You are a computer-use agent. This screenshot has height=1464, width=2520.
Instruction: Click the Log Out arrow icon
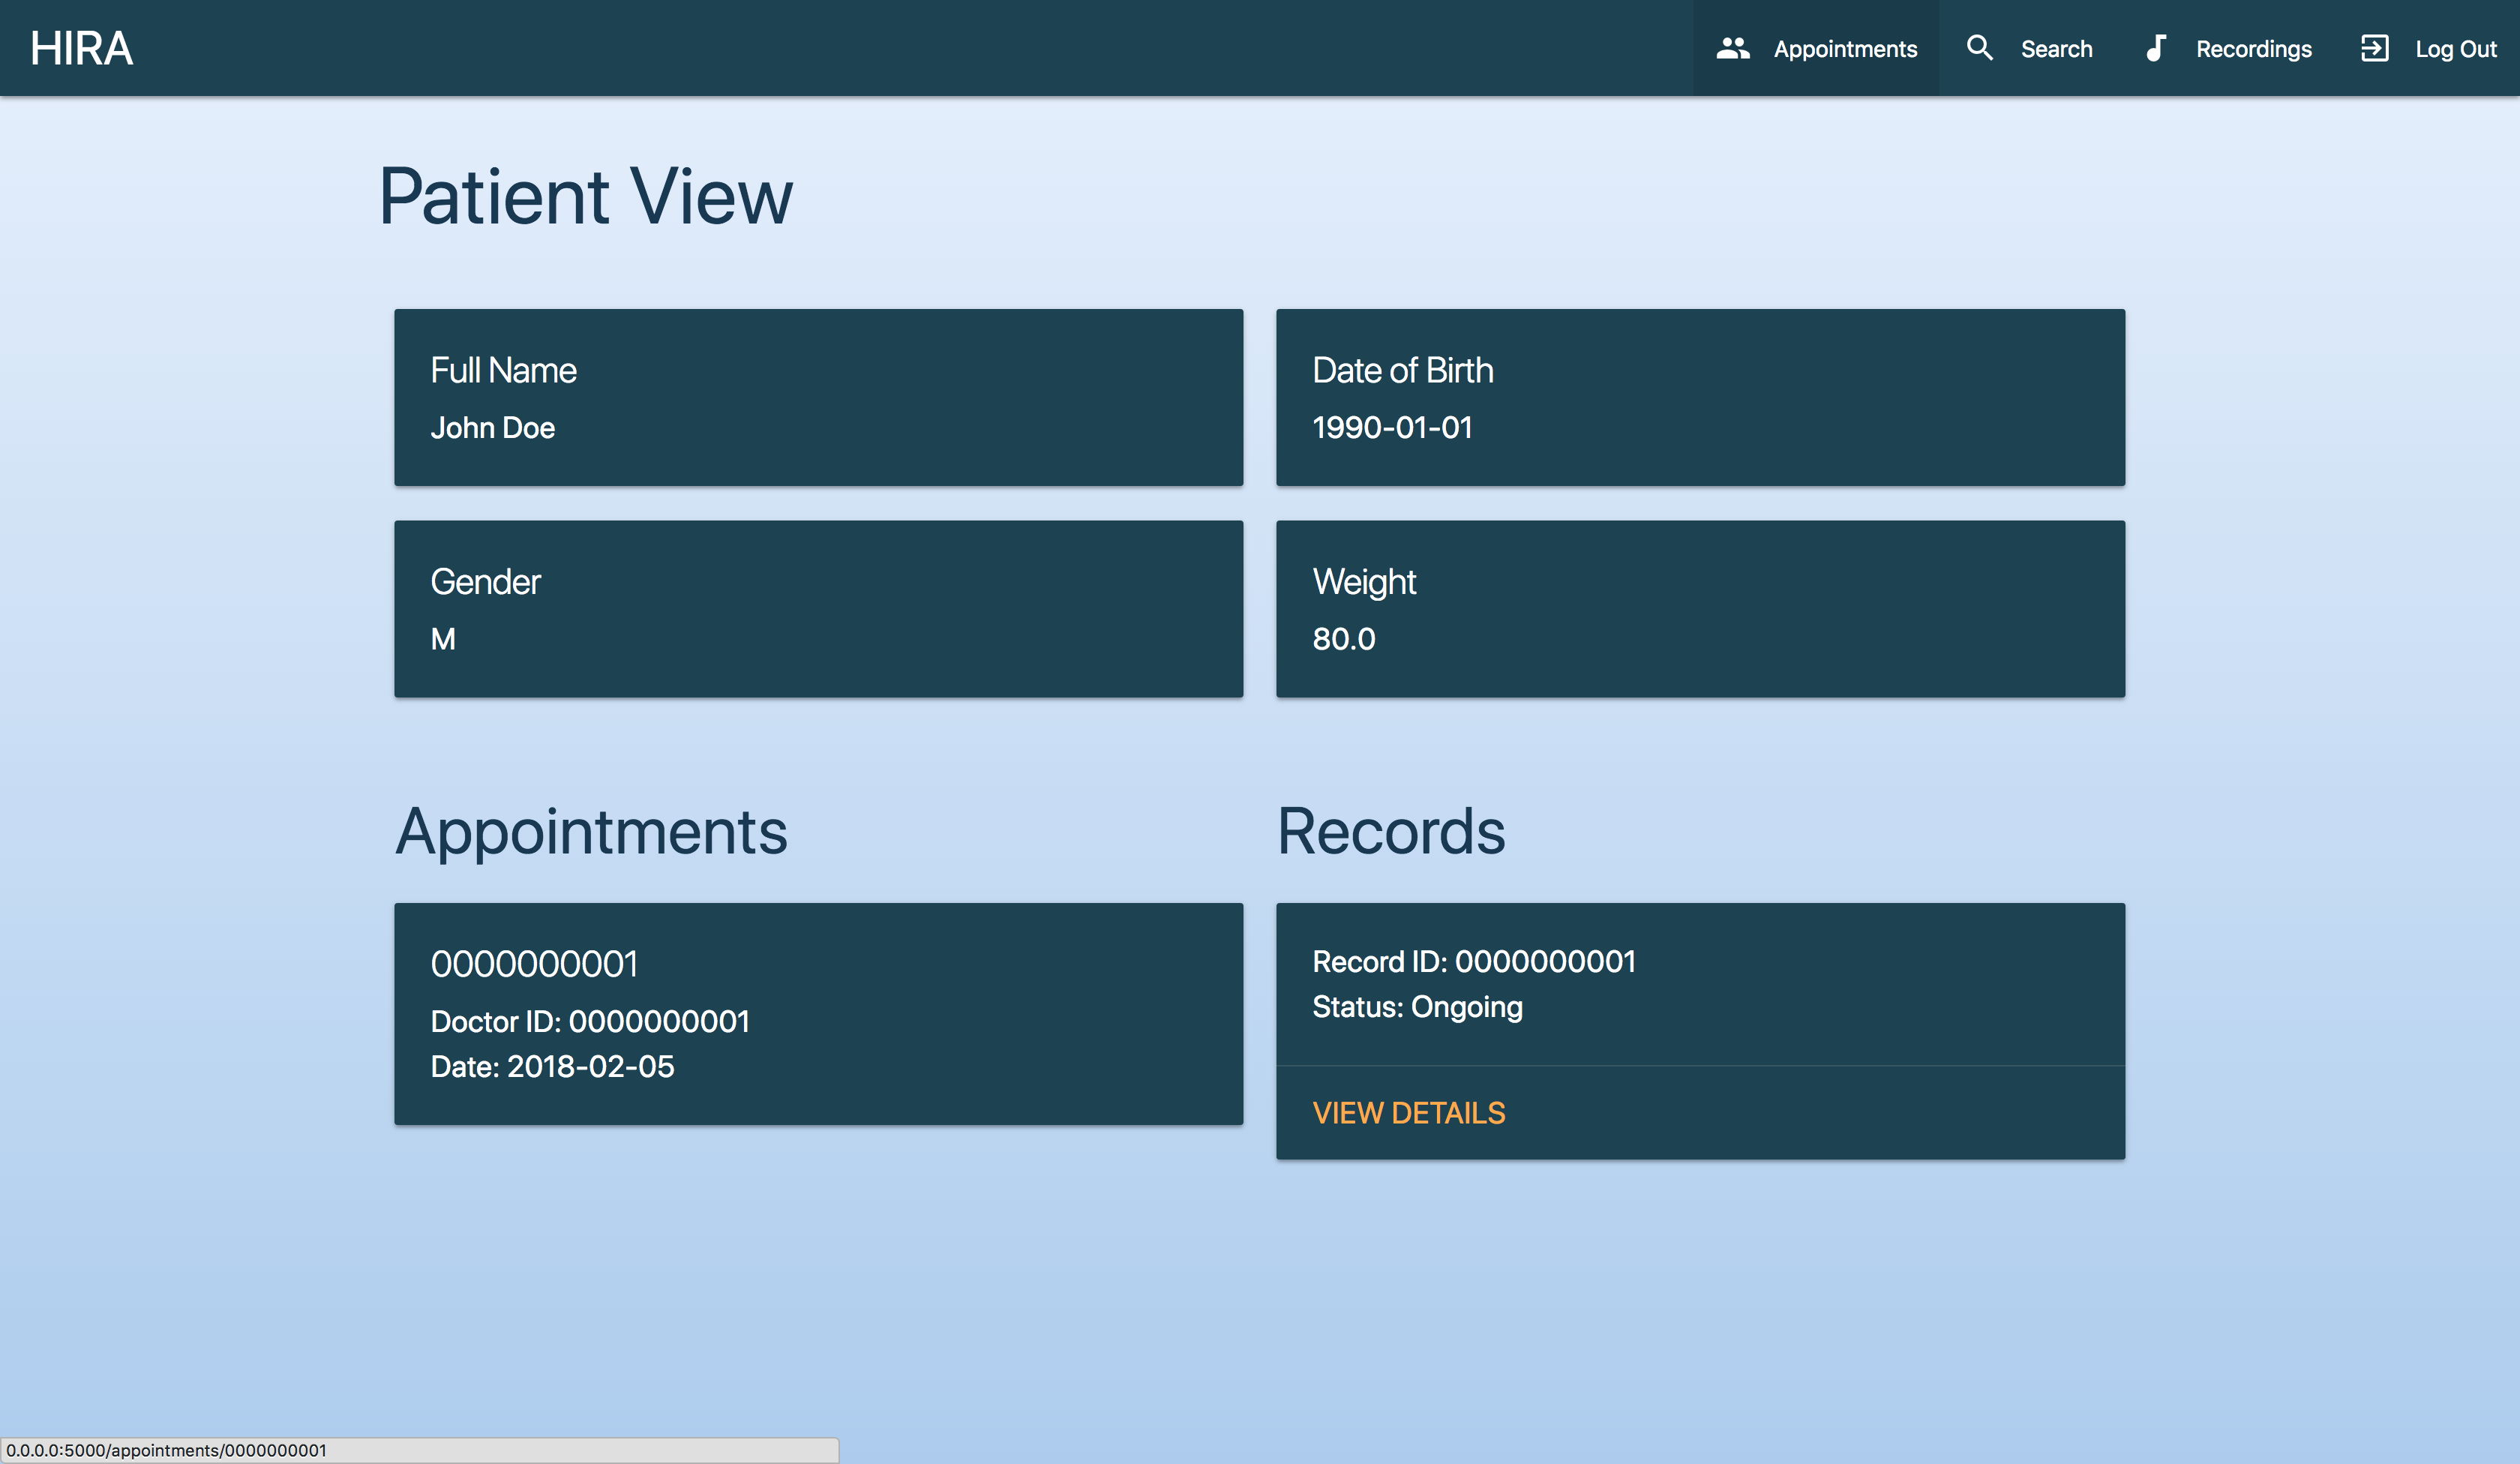click(2374, 48)
